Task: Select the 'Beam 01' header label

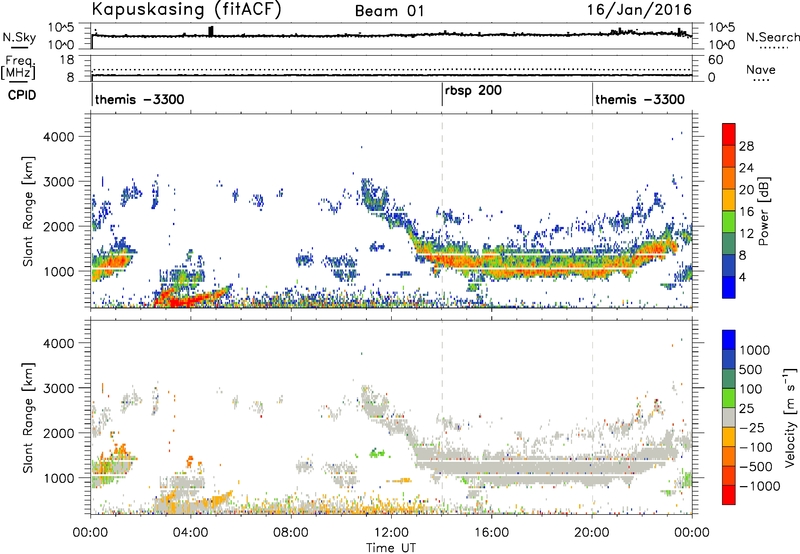Action: [390, 11]
